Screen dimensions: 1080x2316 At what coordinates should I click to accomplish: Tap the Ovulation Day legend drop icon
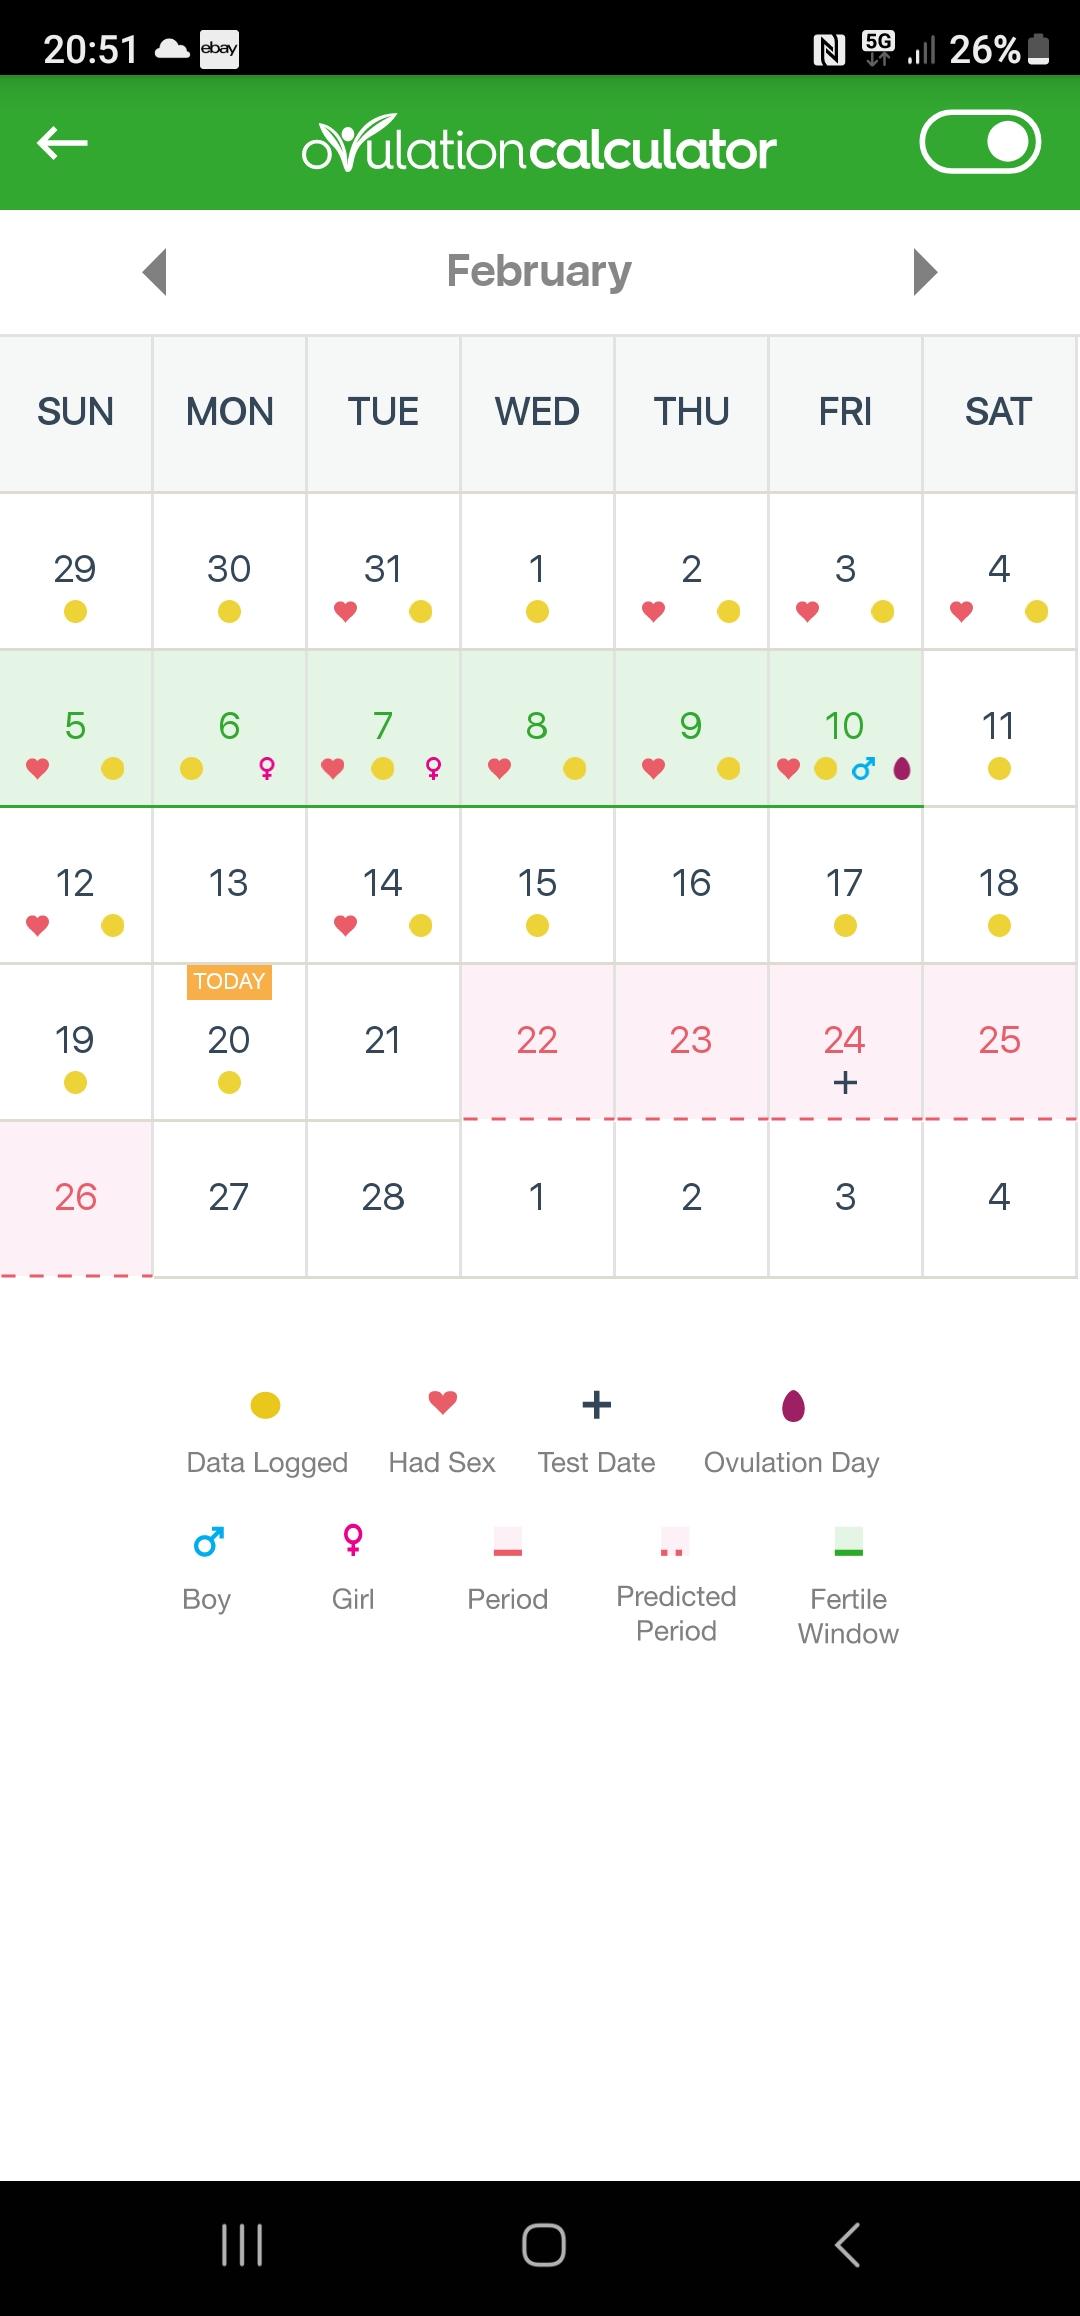point(793,1405)
